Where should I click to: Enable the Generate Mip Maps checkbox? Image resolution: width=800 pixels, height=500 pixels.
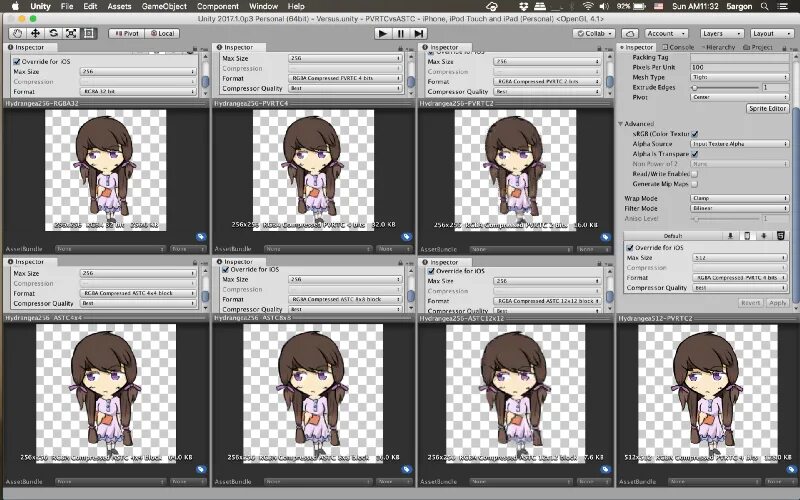tap(695, 184)
